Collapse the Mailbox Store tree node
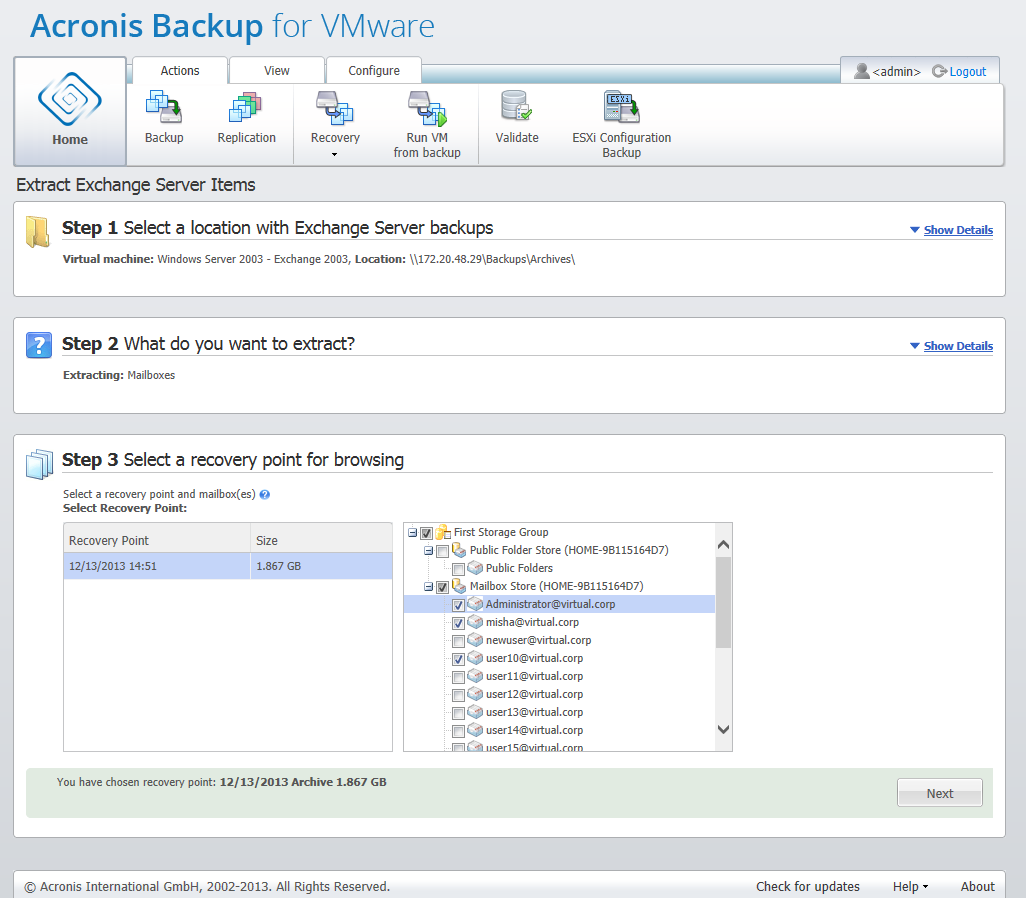Image resolution: width=1026 pixels, height=898 pixels. pos(428,587)
